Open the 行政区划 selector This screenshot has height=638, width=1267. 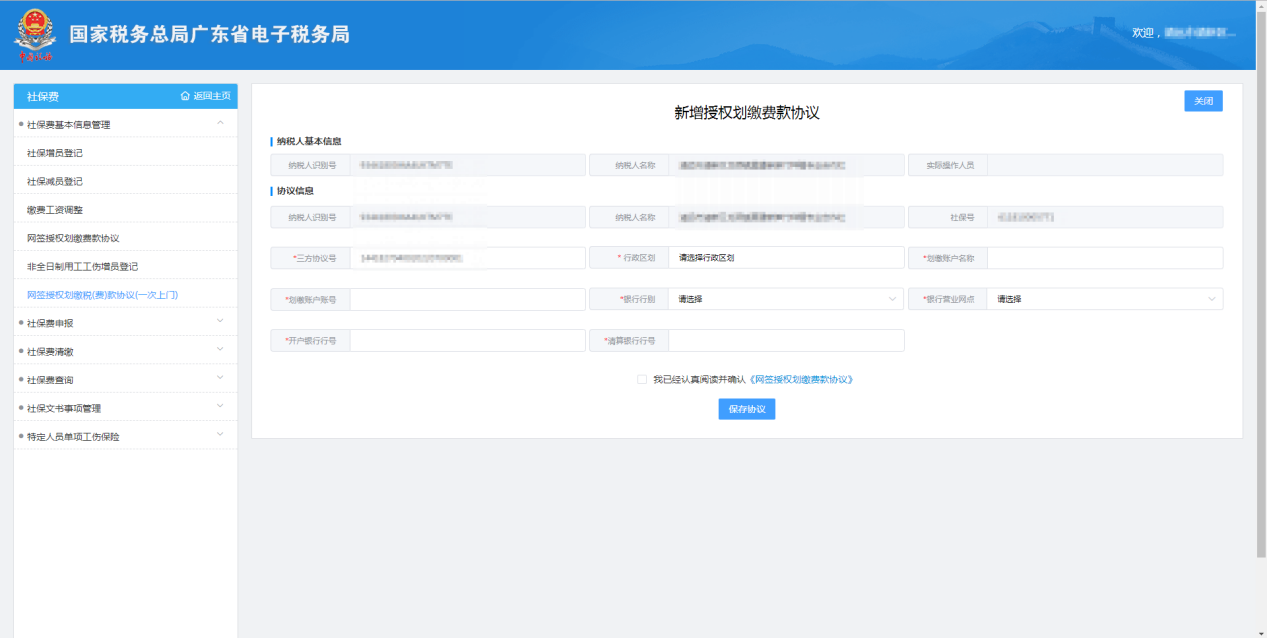click(x=785, y=258)
